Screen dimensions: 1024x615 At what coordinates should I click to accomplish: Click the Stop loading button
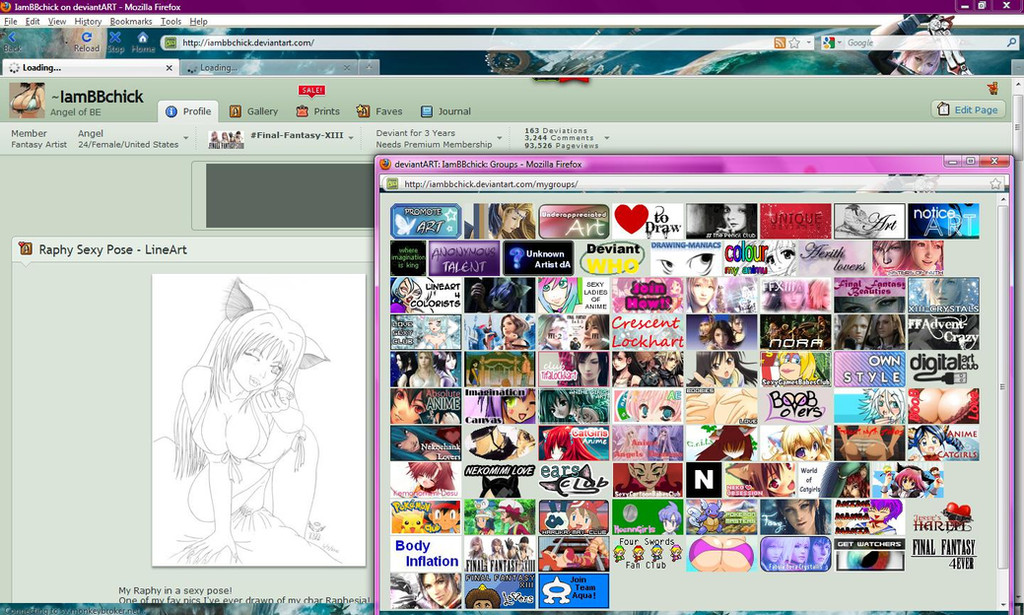click(116, 42)
